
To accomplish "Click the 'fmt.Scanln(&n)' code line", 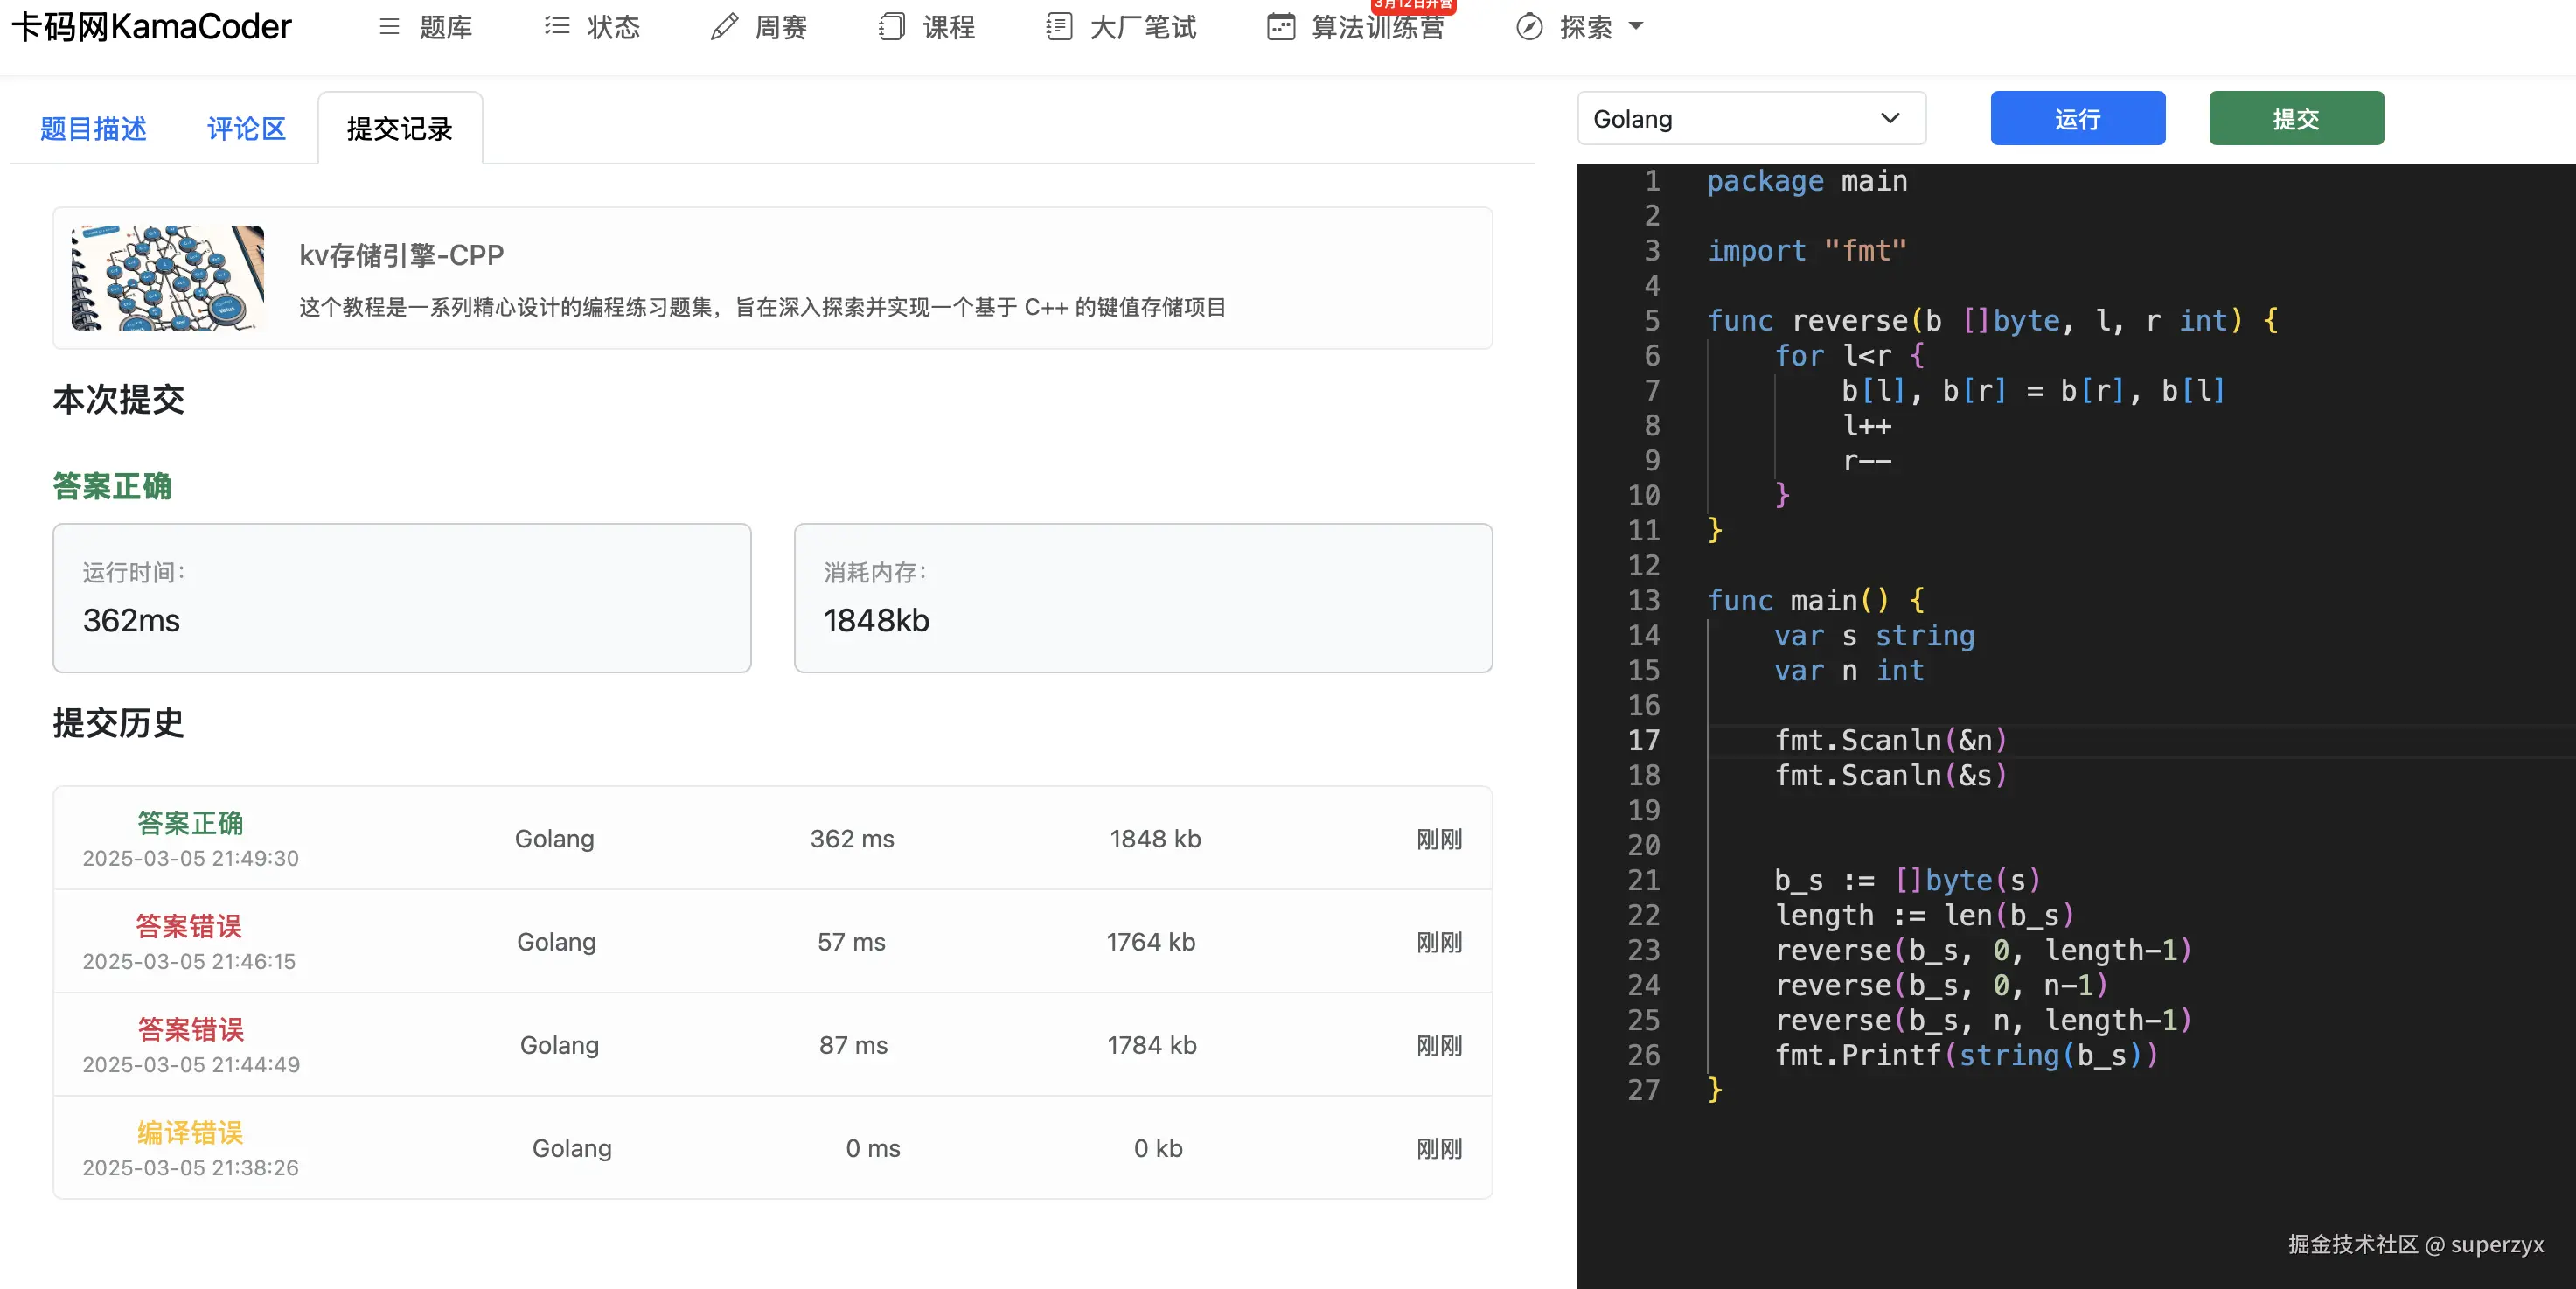I will (x=1891, y=740).
